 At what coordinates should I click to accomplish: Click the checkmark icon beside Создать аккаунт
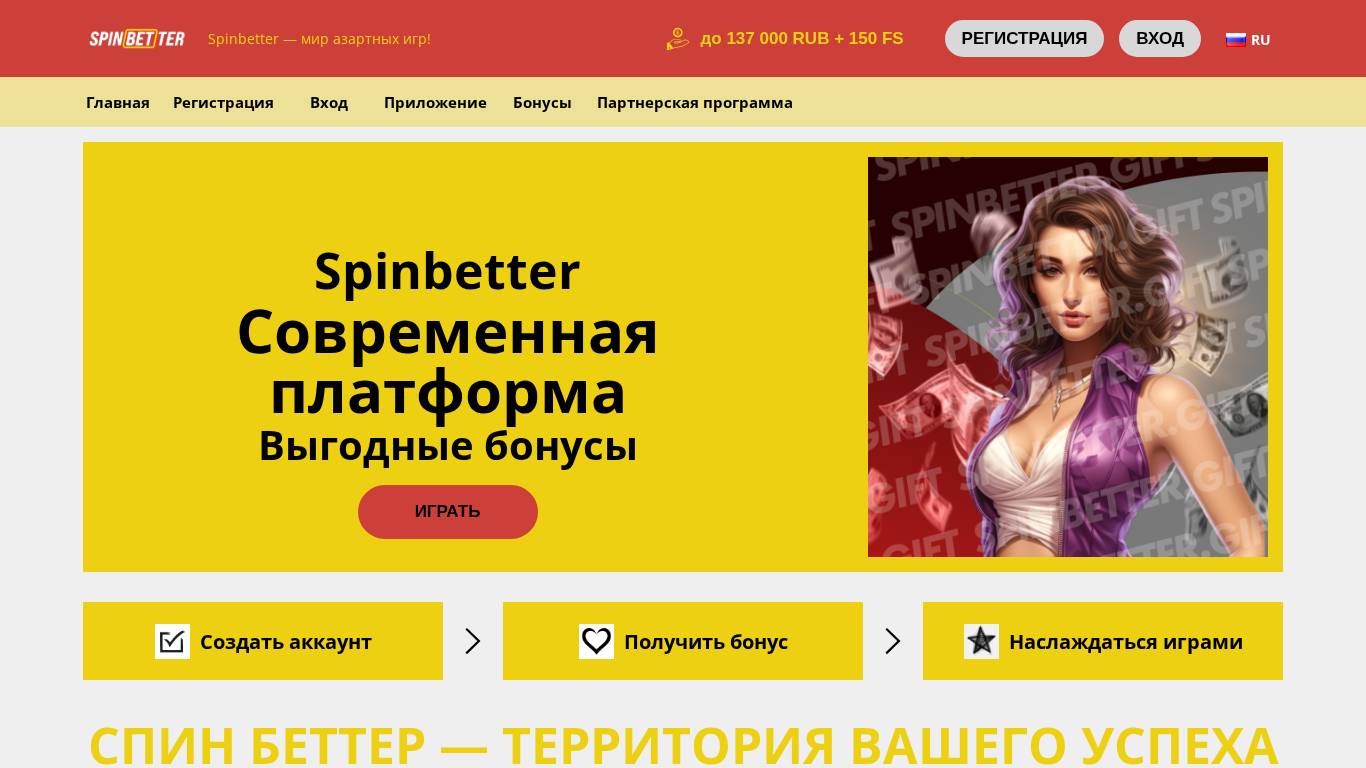[172, 641]
